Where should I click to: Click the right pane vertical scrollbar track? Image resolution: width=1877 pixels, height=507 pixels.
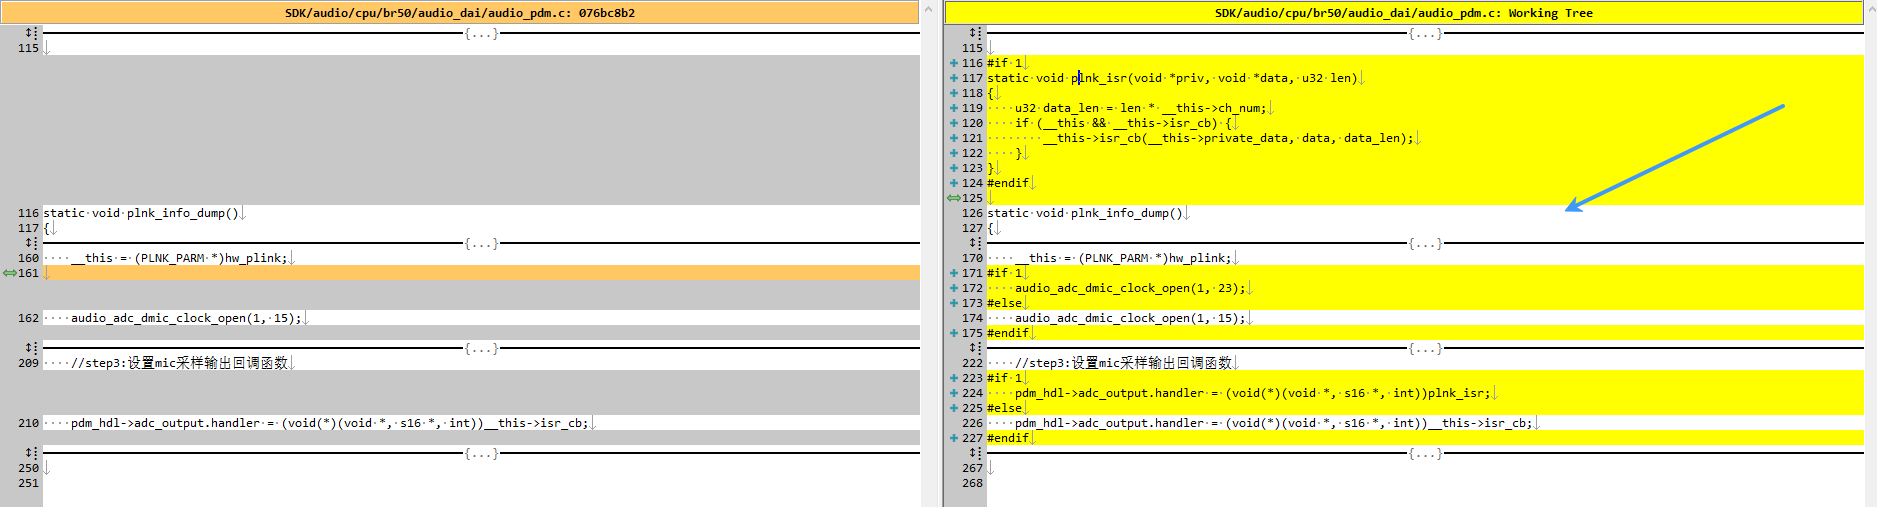tap(1870, 260)
